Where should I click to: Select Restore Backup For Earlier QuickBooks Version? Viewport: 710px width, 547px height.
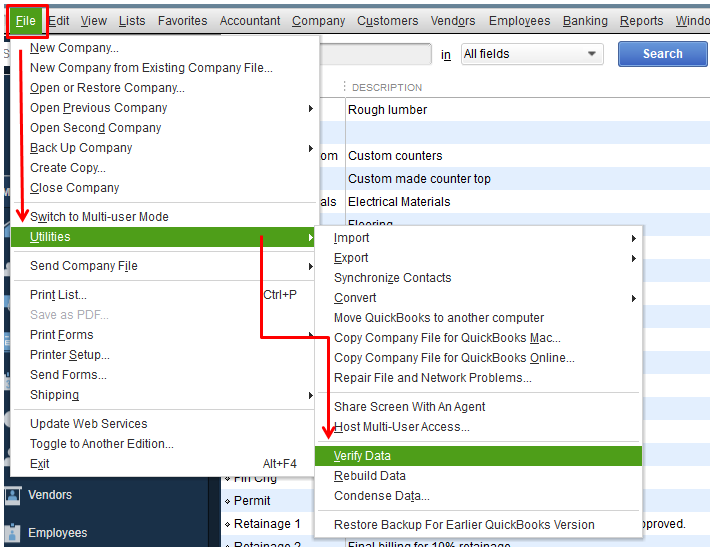(479, 525)
